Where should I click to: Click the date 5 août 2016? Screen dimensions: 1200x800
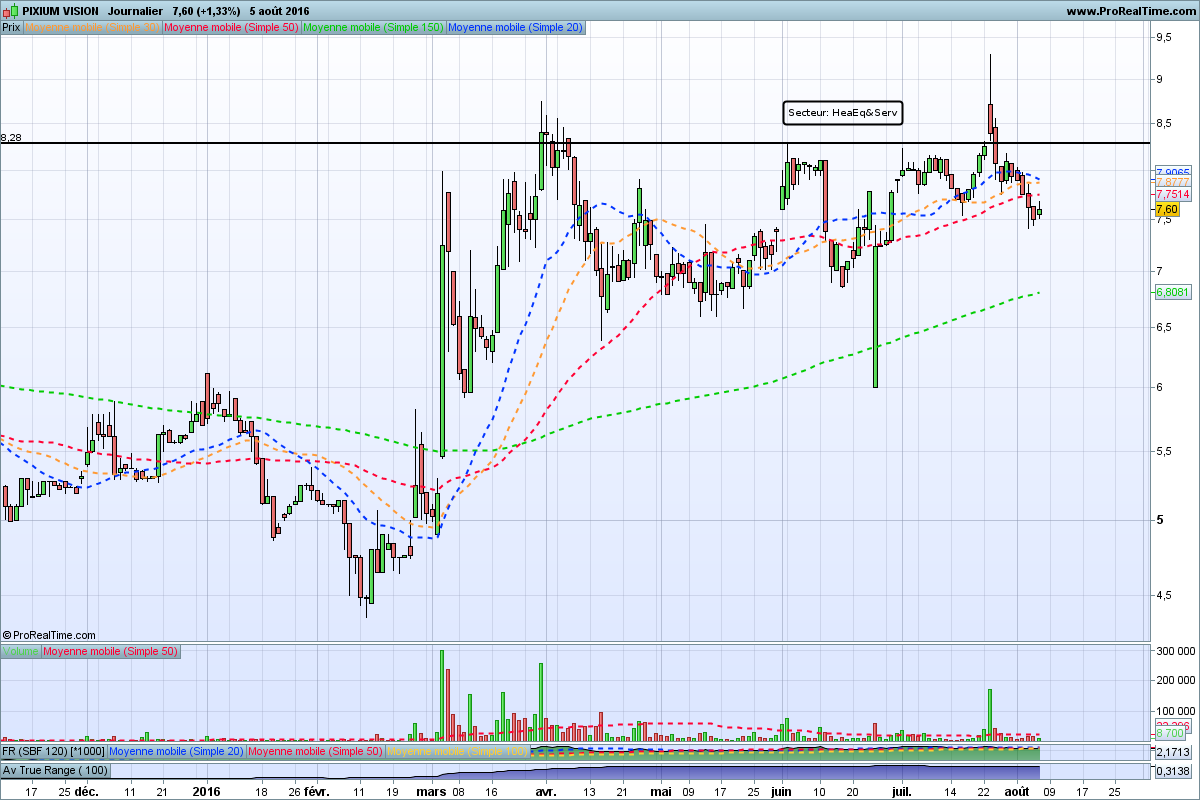pyautogui.click(x=281, y=11)
